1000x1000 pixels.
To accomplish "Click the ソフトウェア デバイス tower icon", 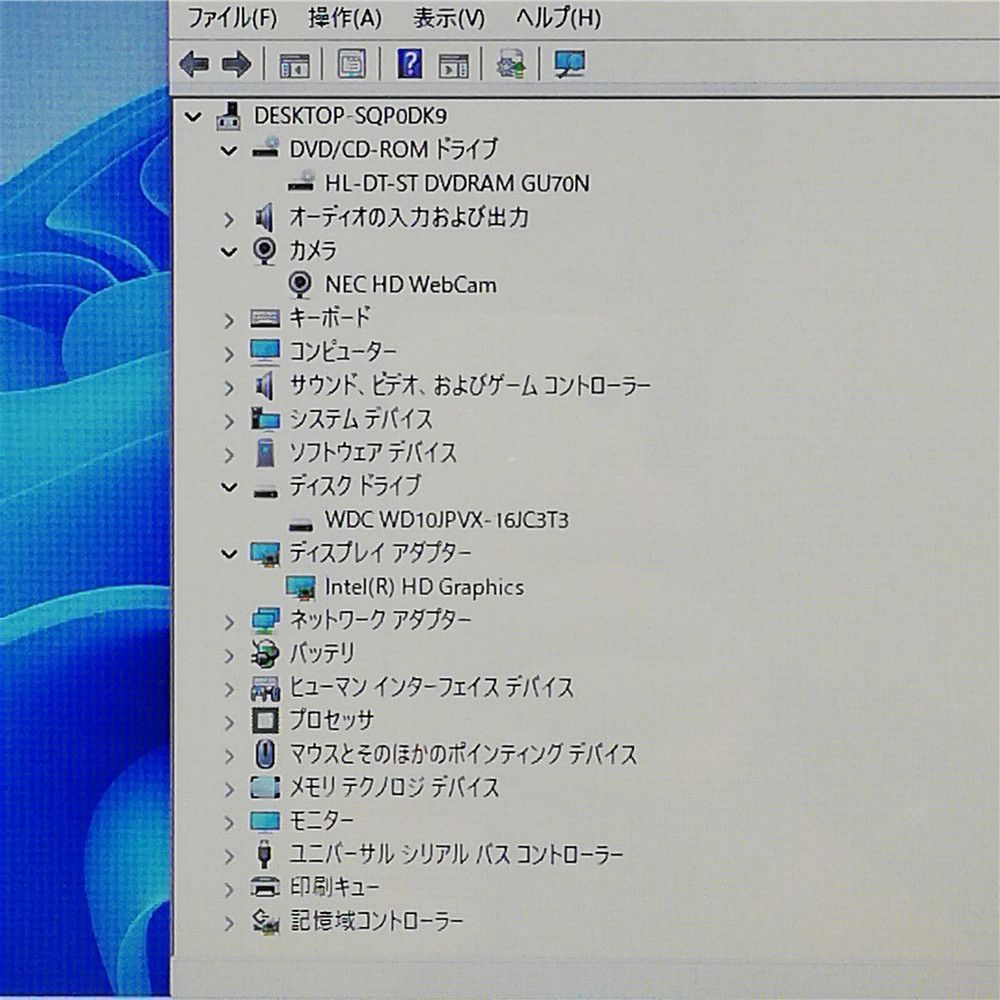I will tap(265, 453).
